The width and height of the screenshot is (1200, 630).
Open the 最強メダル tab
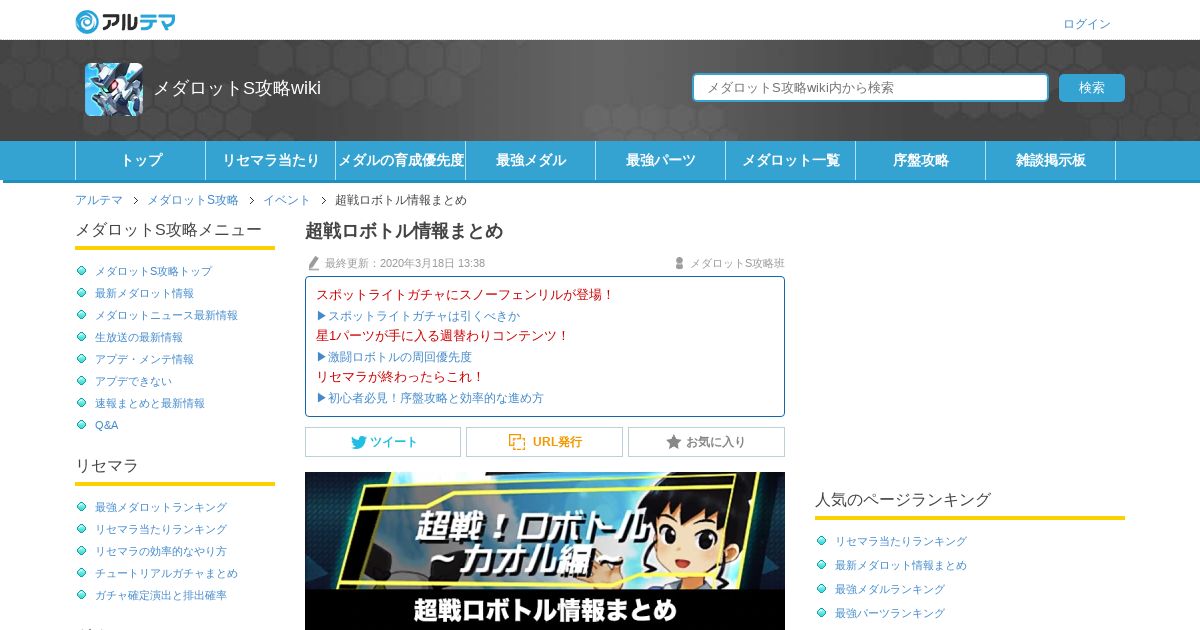coord(531,160)
